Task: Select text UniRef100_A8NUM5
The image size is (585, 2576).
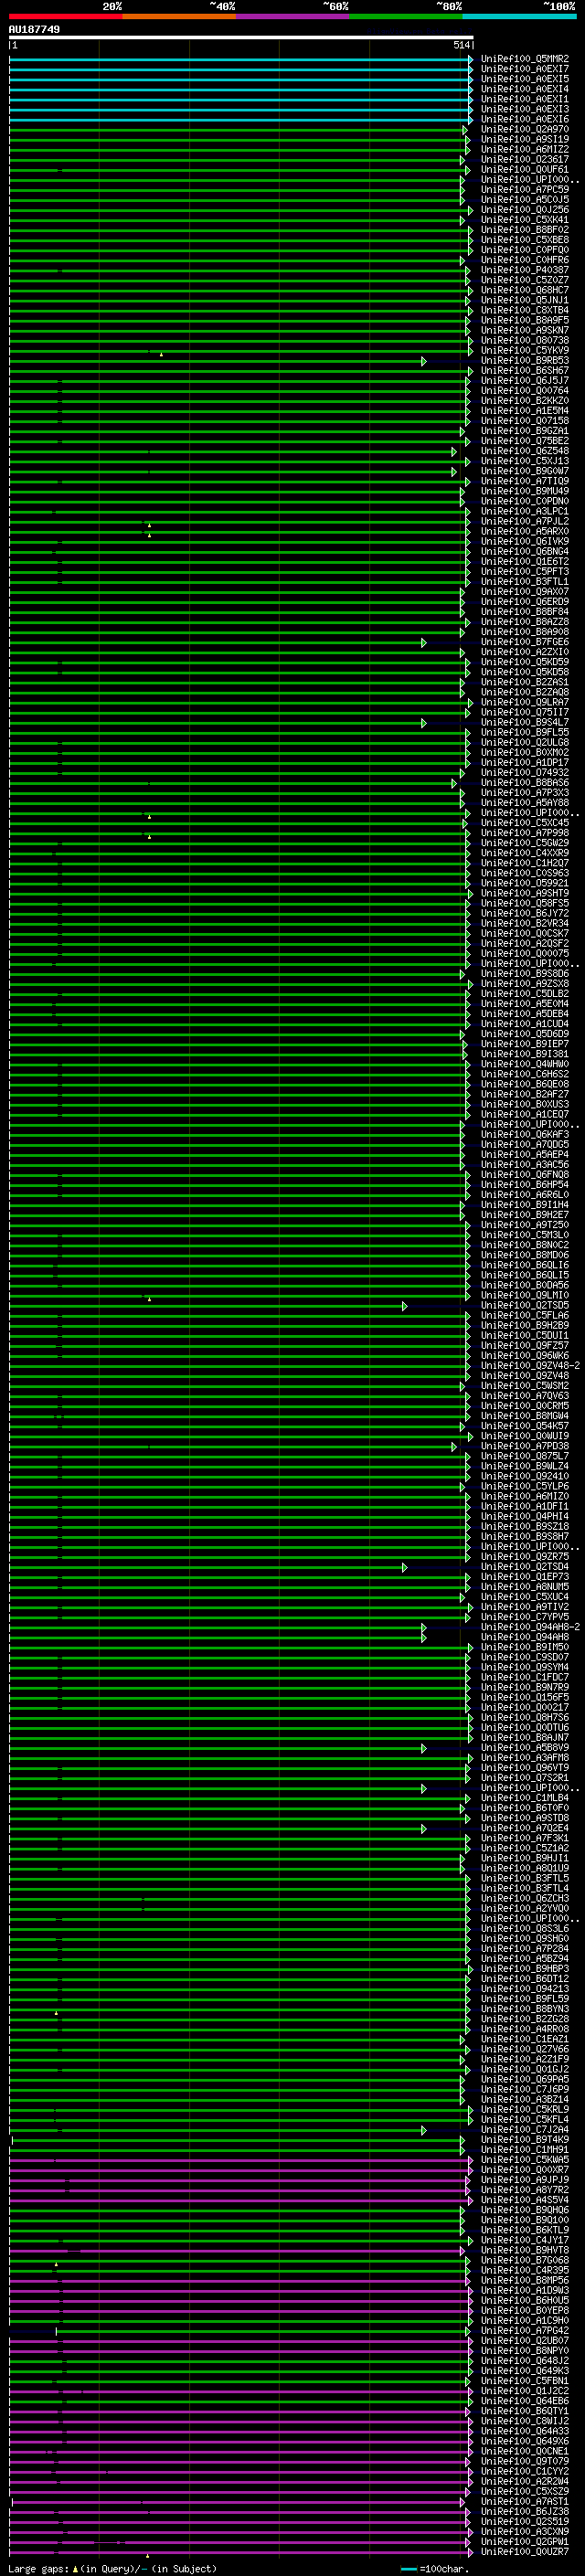Action: [x=525, y=1587]
